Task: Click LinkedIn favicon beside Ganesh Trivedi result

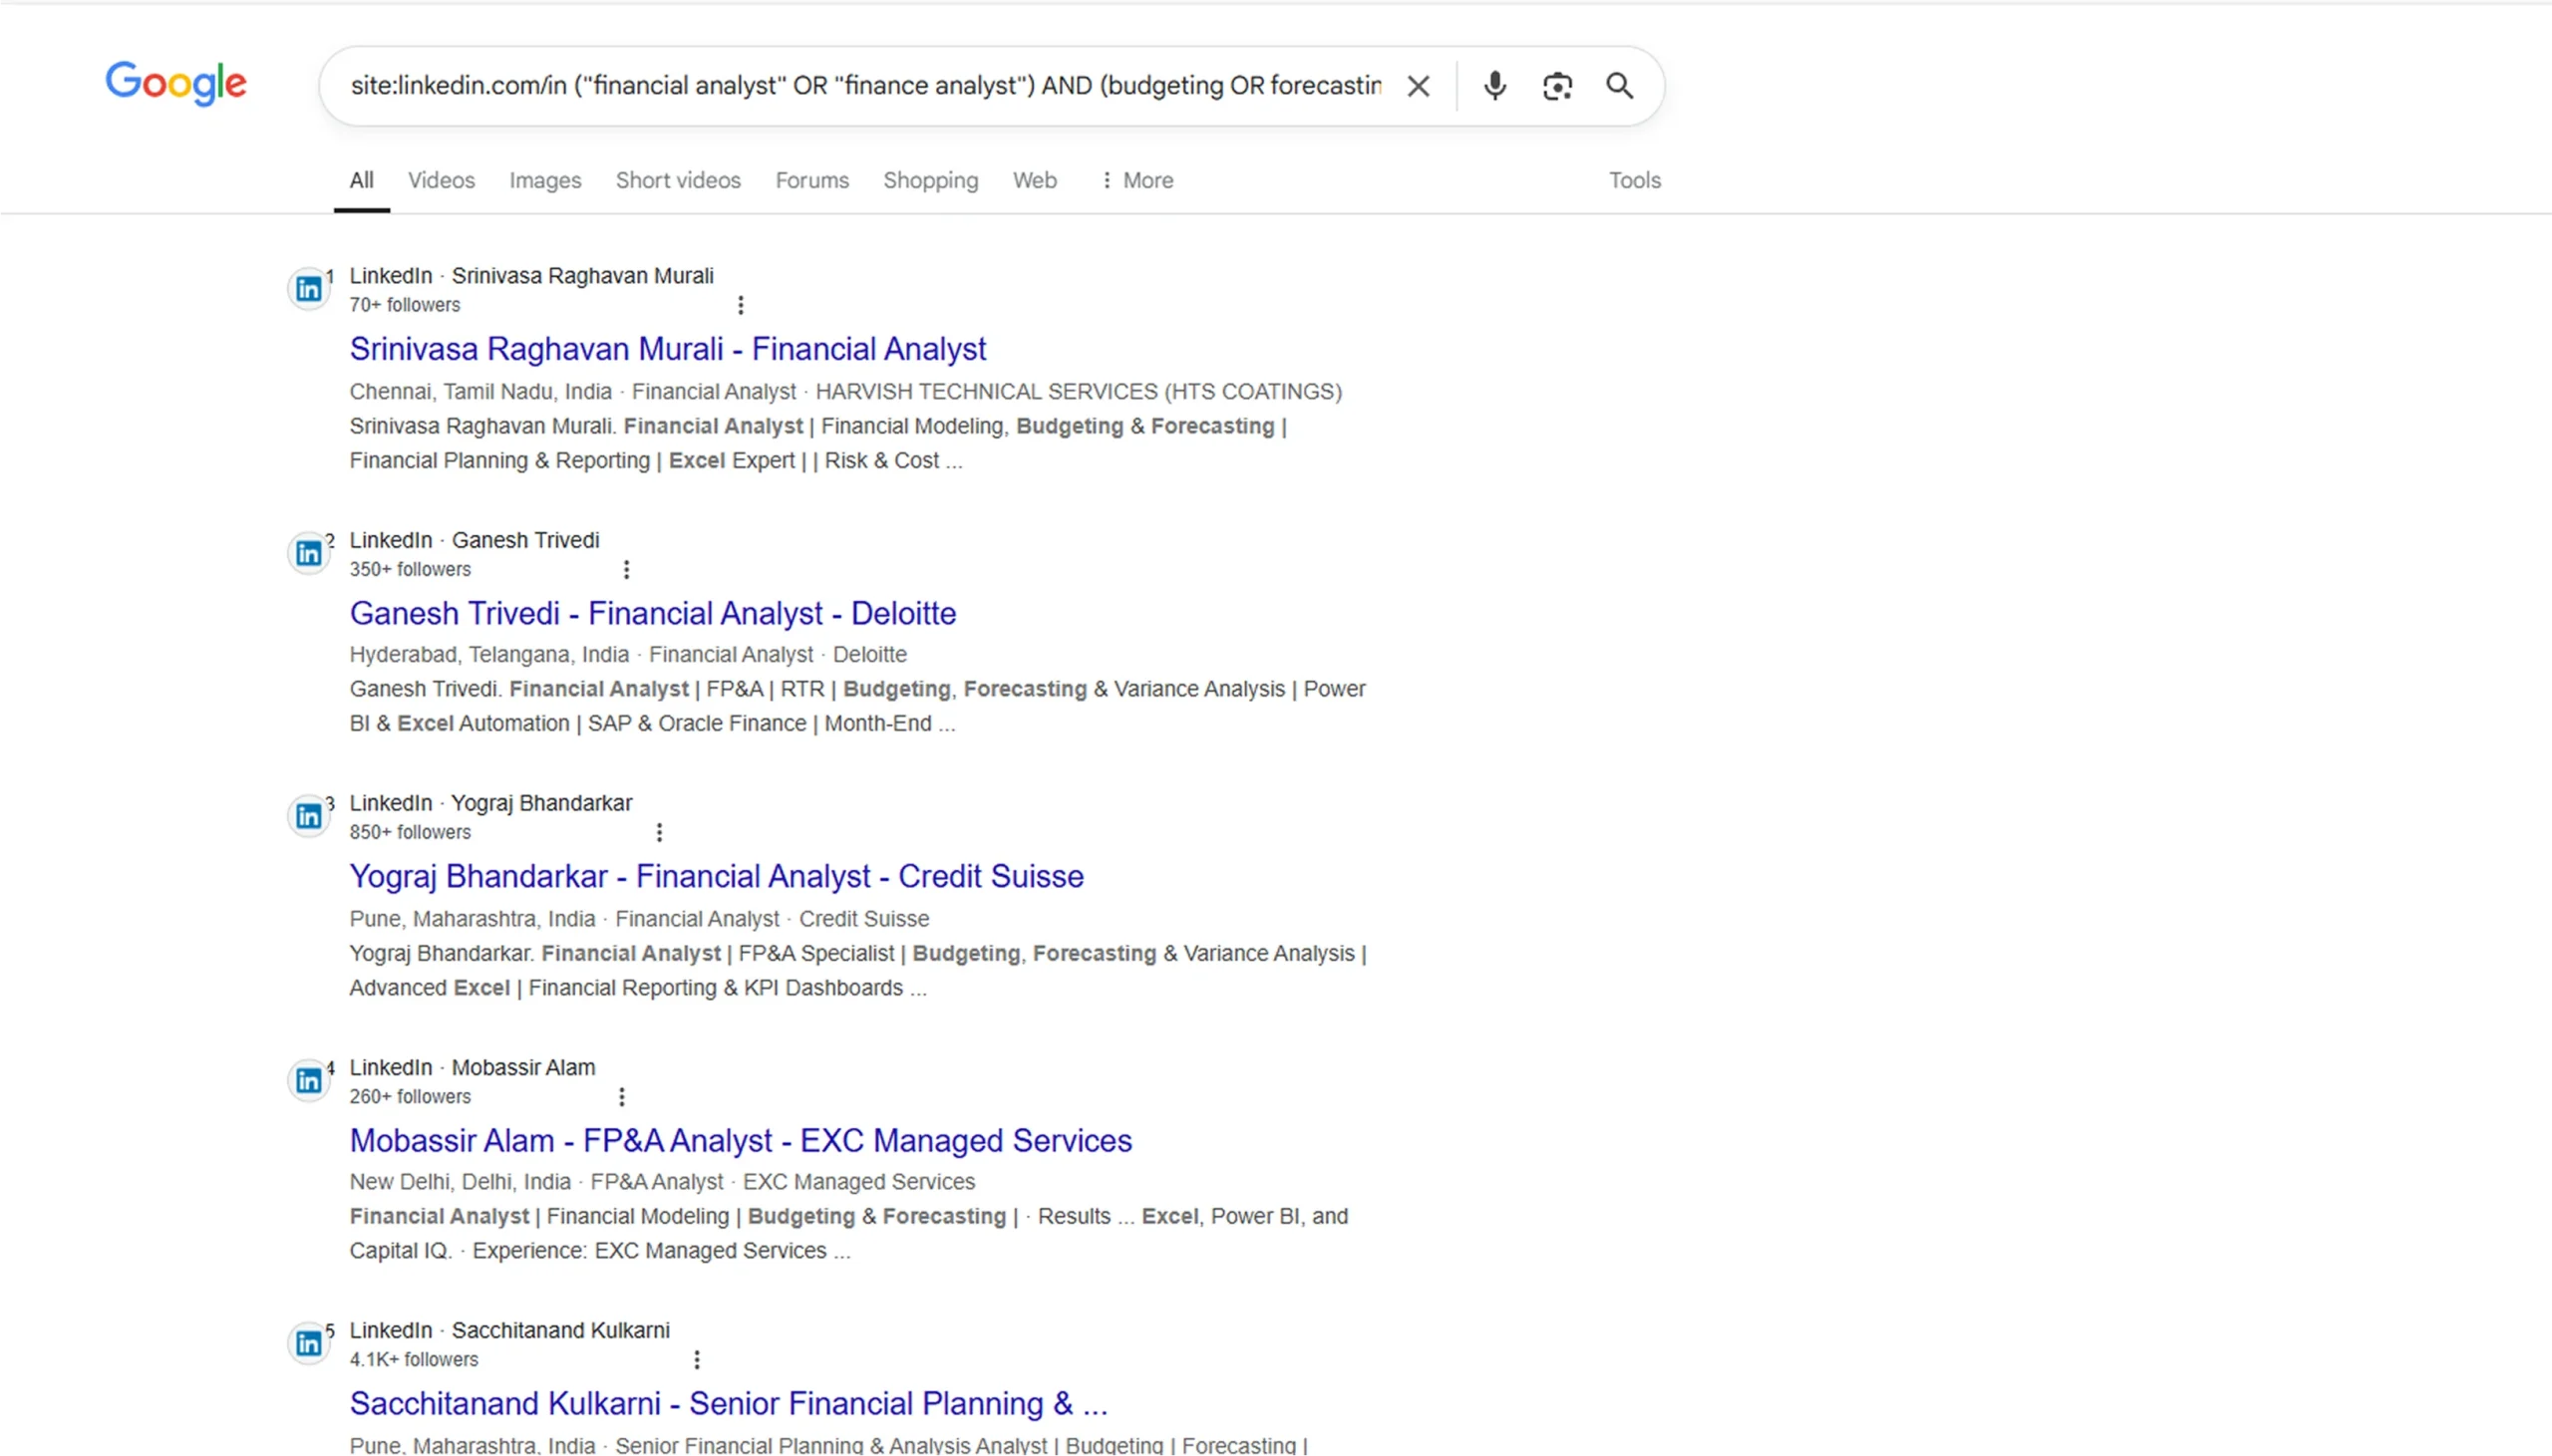Action: click(x=308, y=553)
